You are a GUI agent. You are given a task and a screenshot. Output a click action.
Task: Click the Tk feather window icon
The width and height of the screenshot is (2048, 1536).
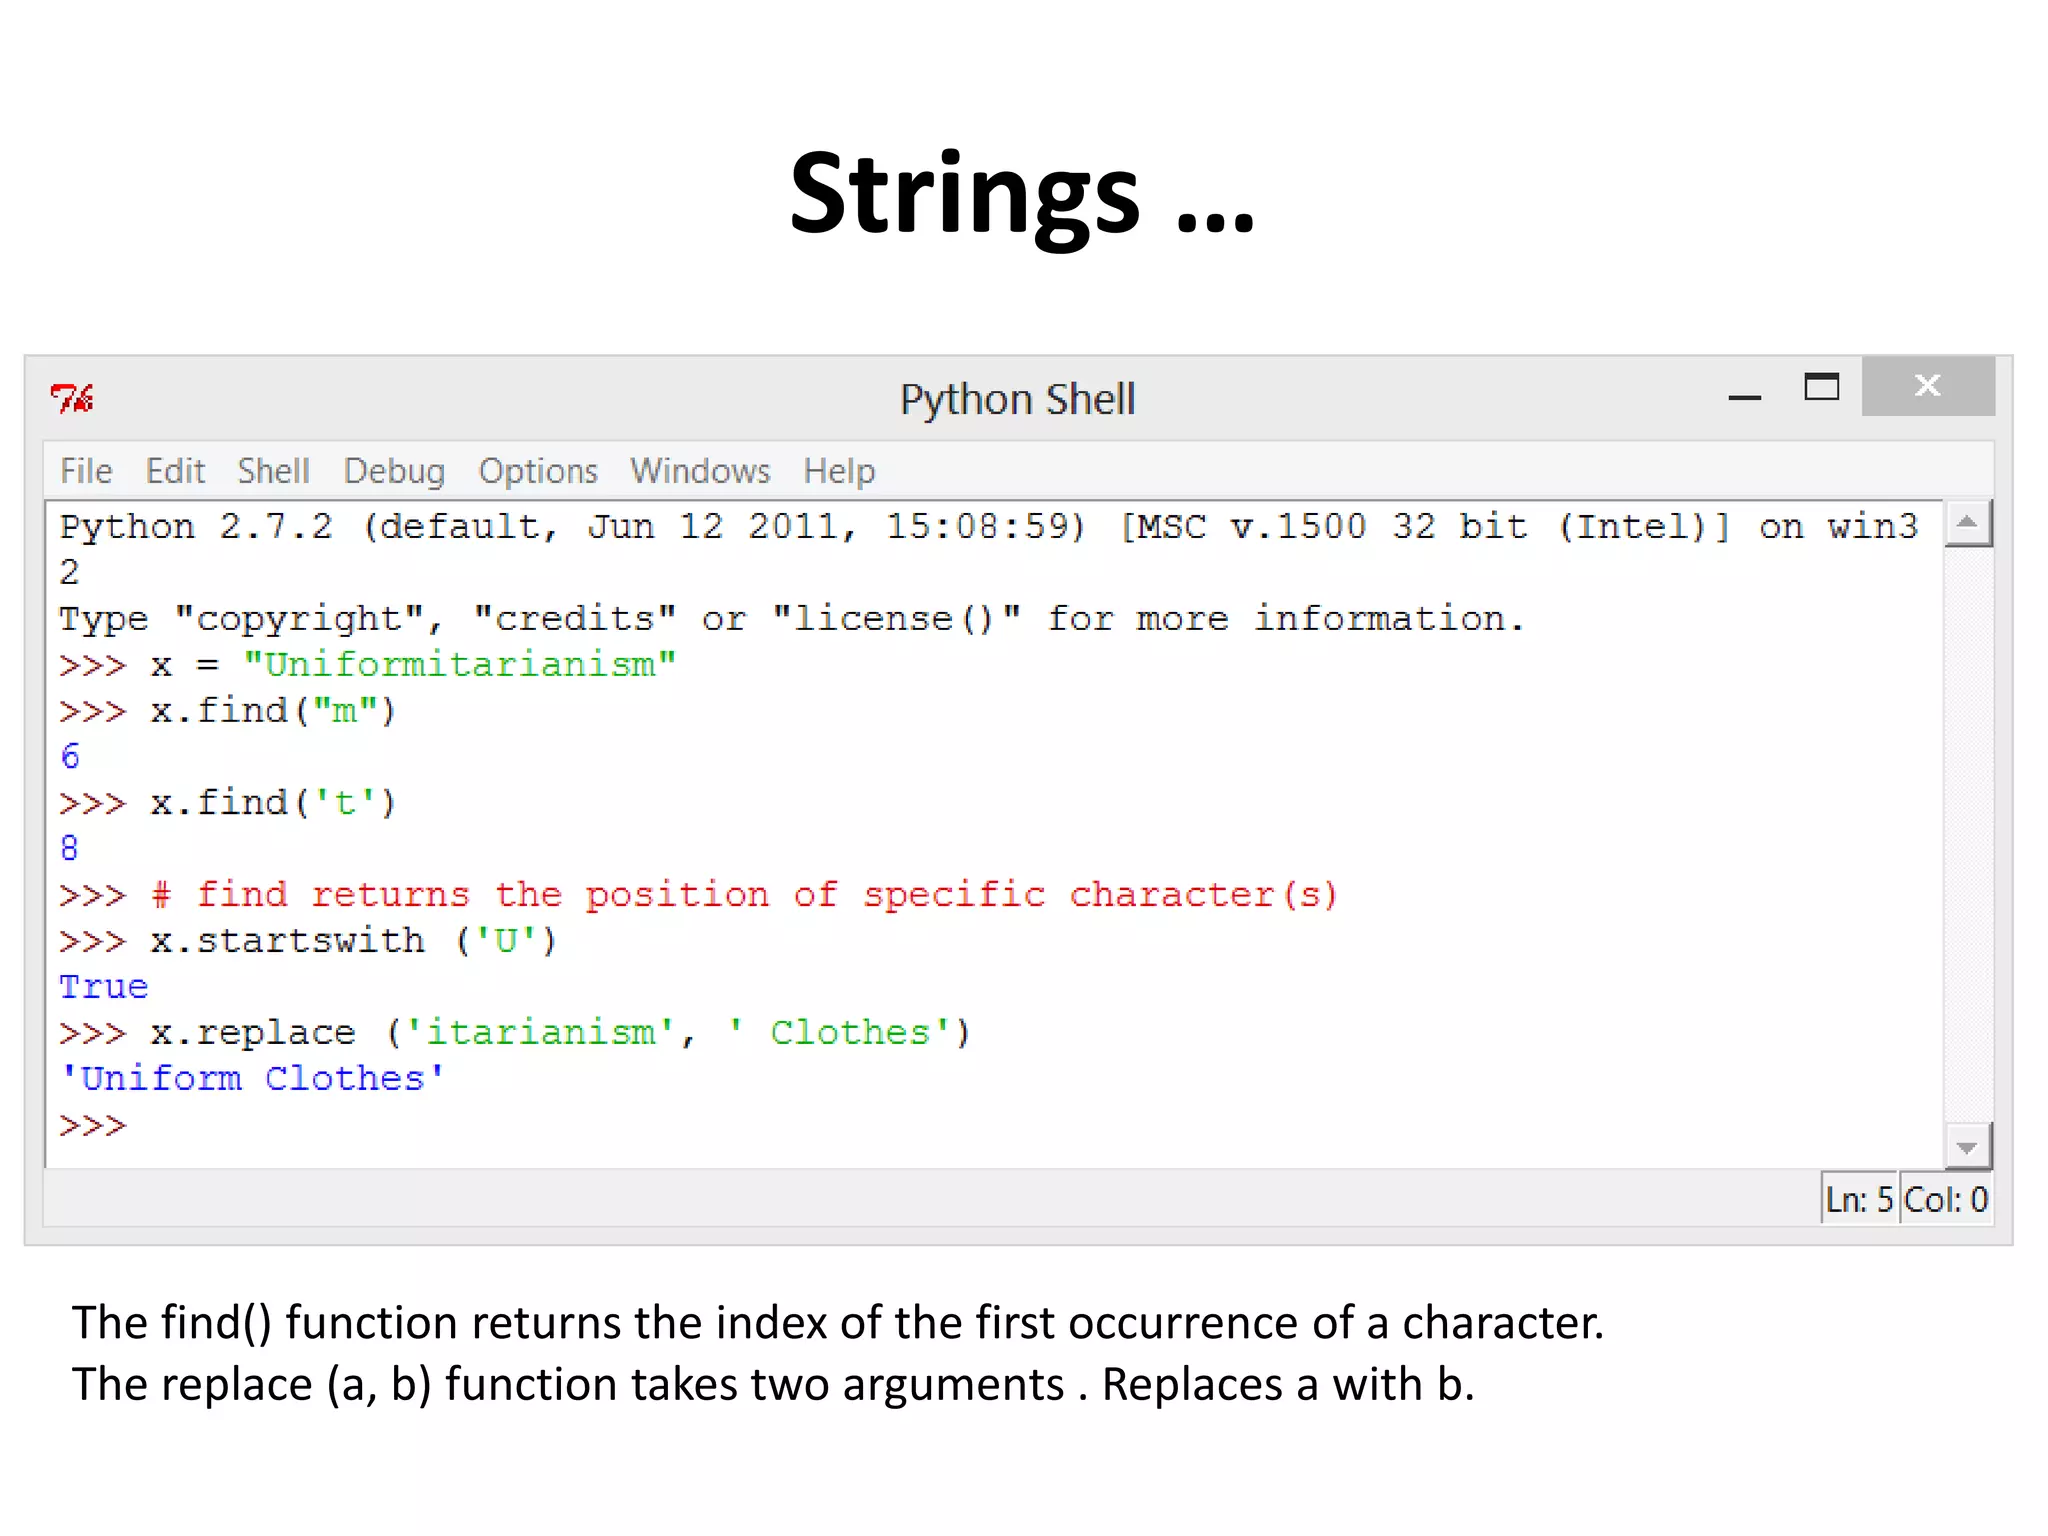coord(72,398)
